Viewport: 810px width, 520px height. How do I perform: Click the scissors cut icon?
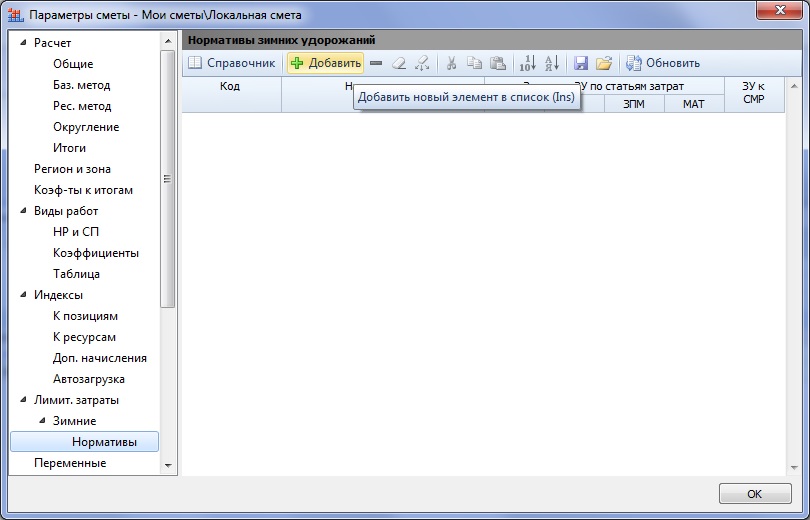[x=451, y=63]
